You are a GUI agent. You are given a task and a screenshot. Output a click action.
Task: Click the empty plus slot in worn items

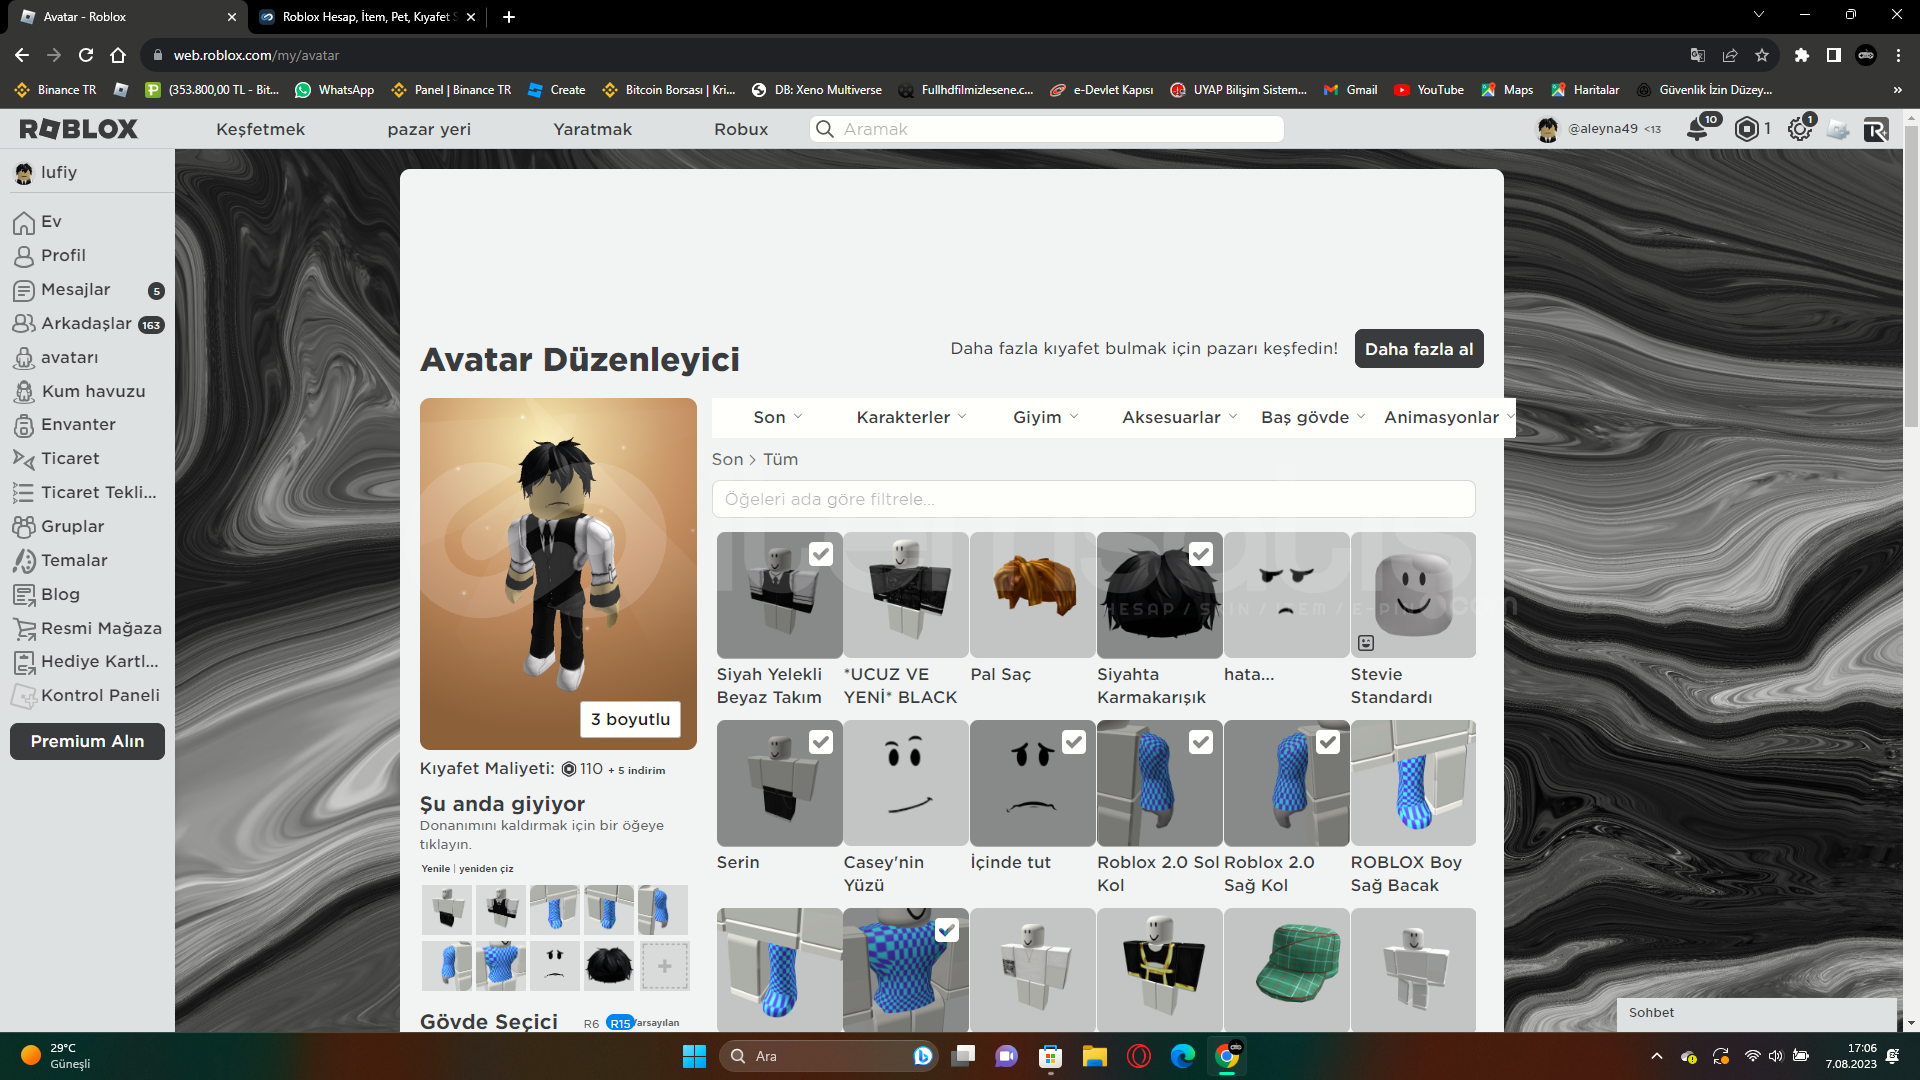point(664,966)
